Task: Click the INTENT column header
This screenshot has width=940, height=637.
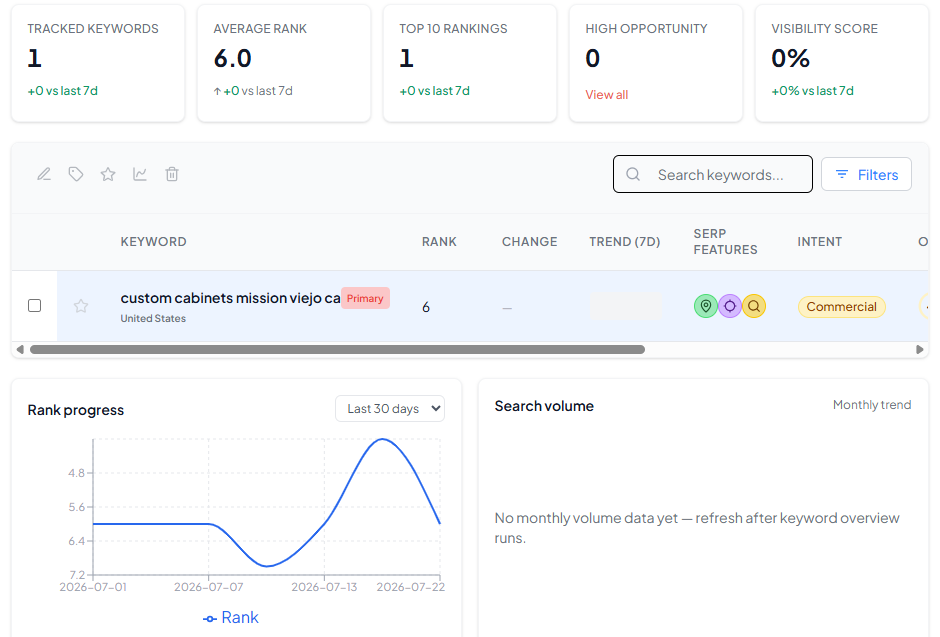Action: click(820, 241)
